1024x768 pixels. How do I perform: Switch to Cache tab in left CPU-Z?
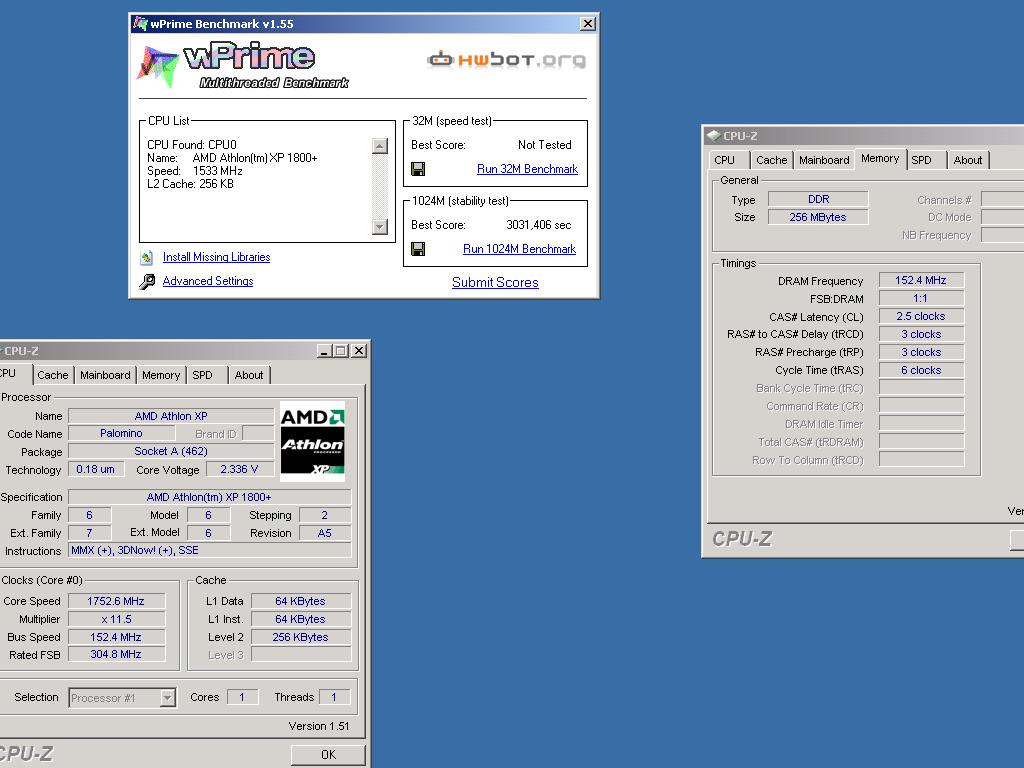click(x=52, y=375)
